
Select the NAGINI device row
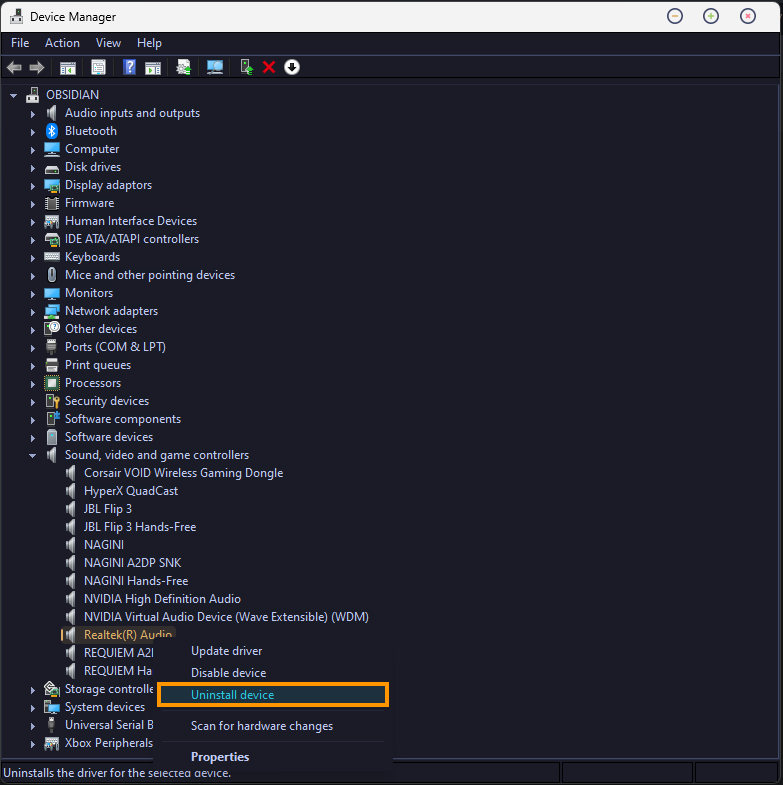[104, 545]
